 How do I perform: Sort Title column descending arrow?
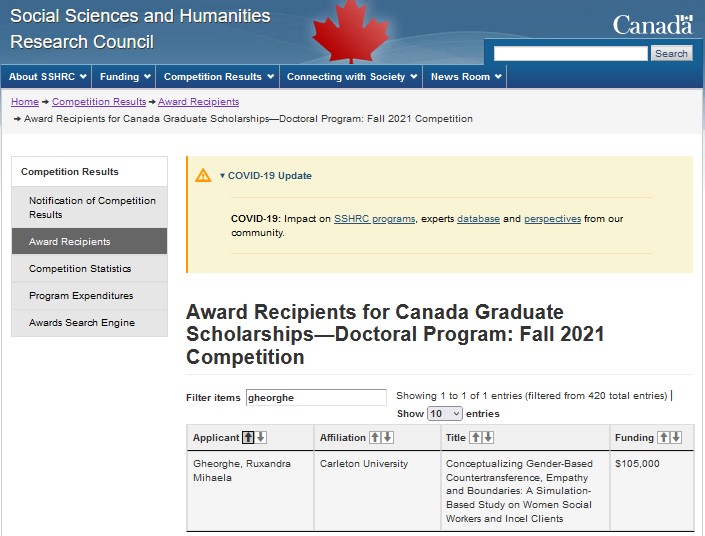488,438
